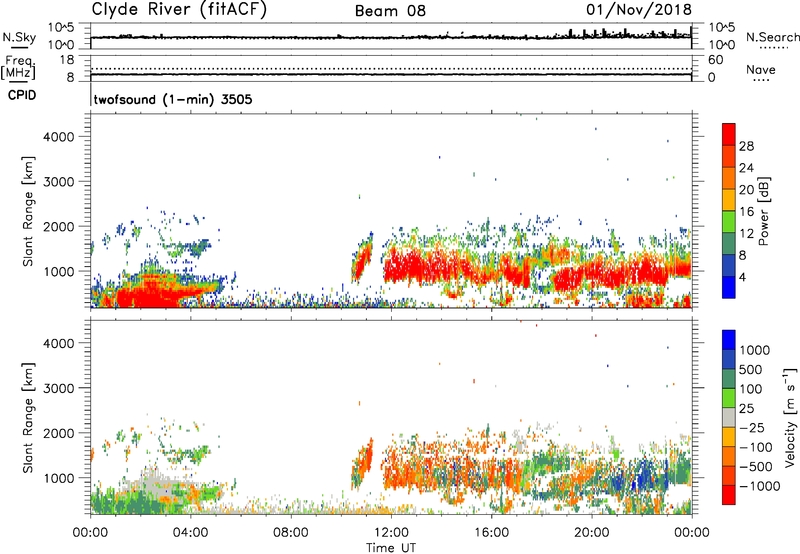This screenshot has width=800, height=554.
Task: Click the N.Search dotted line legend sample
Action: click(x=773, y=48)
